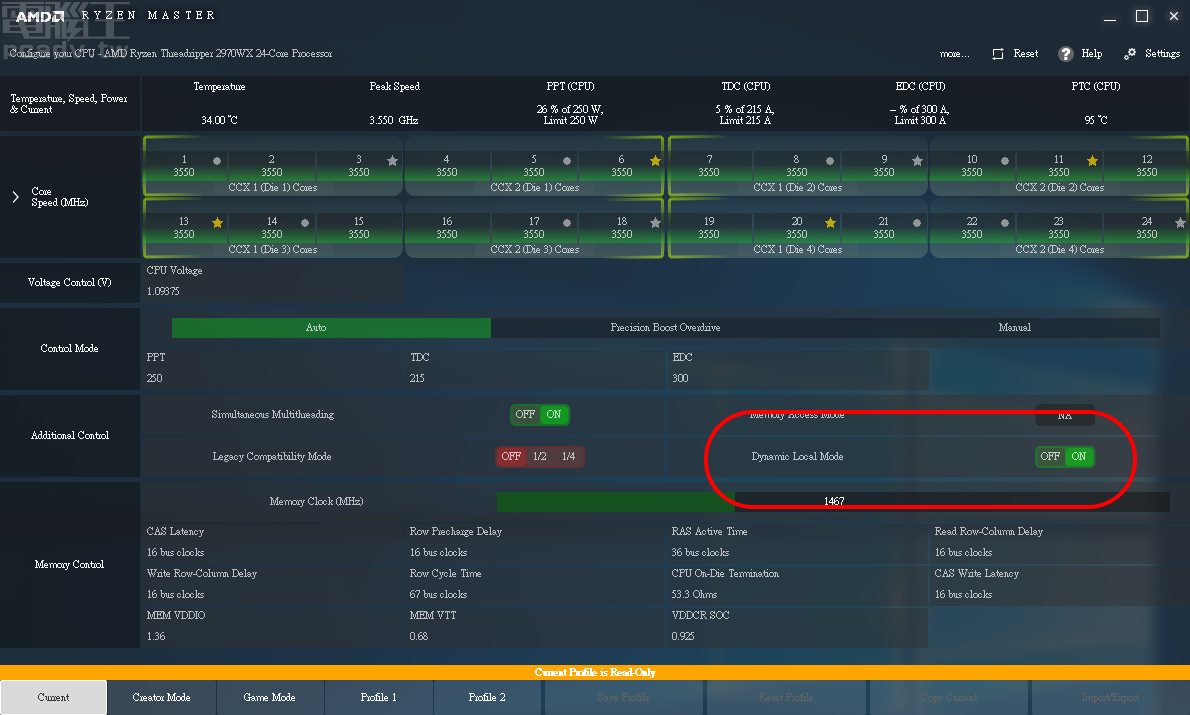1190x715 pixels.
Task: Click the dot marker on core 5
Action: click(x=567, y=161)
